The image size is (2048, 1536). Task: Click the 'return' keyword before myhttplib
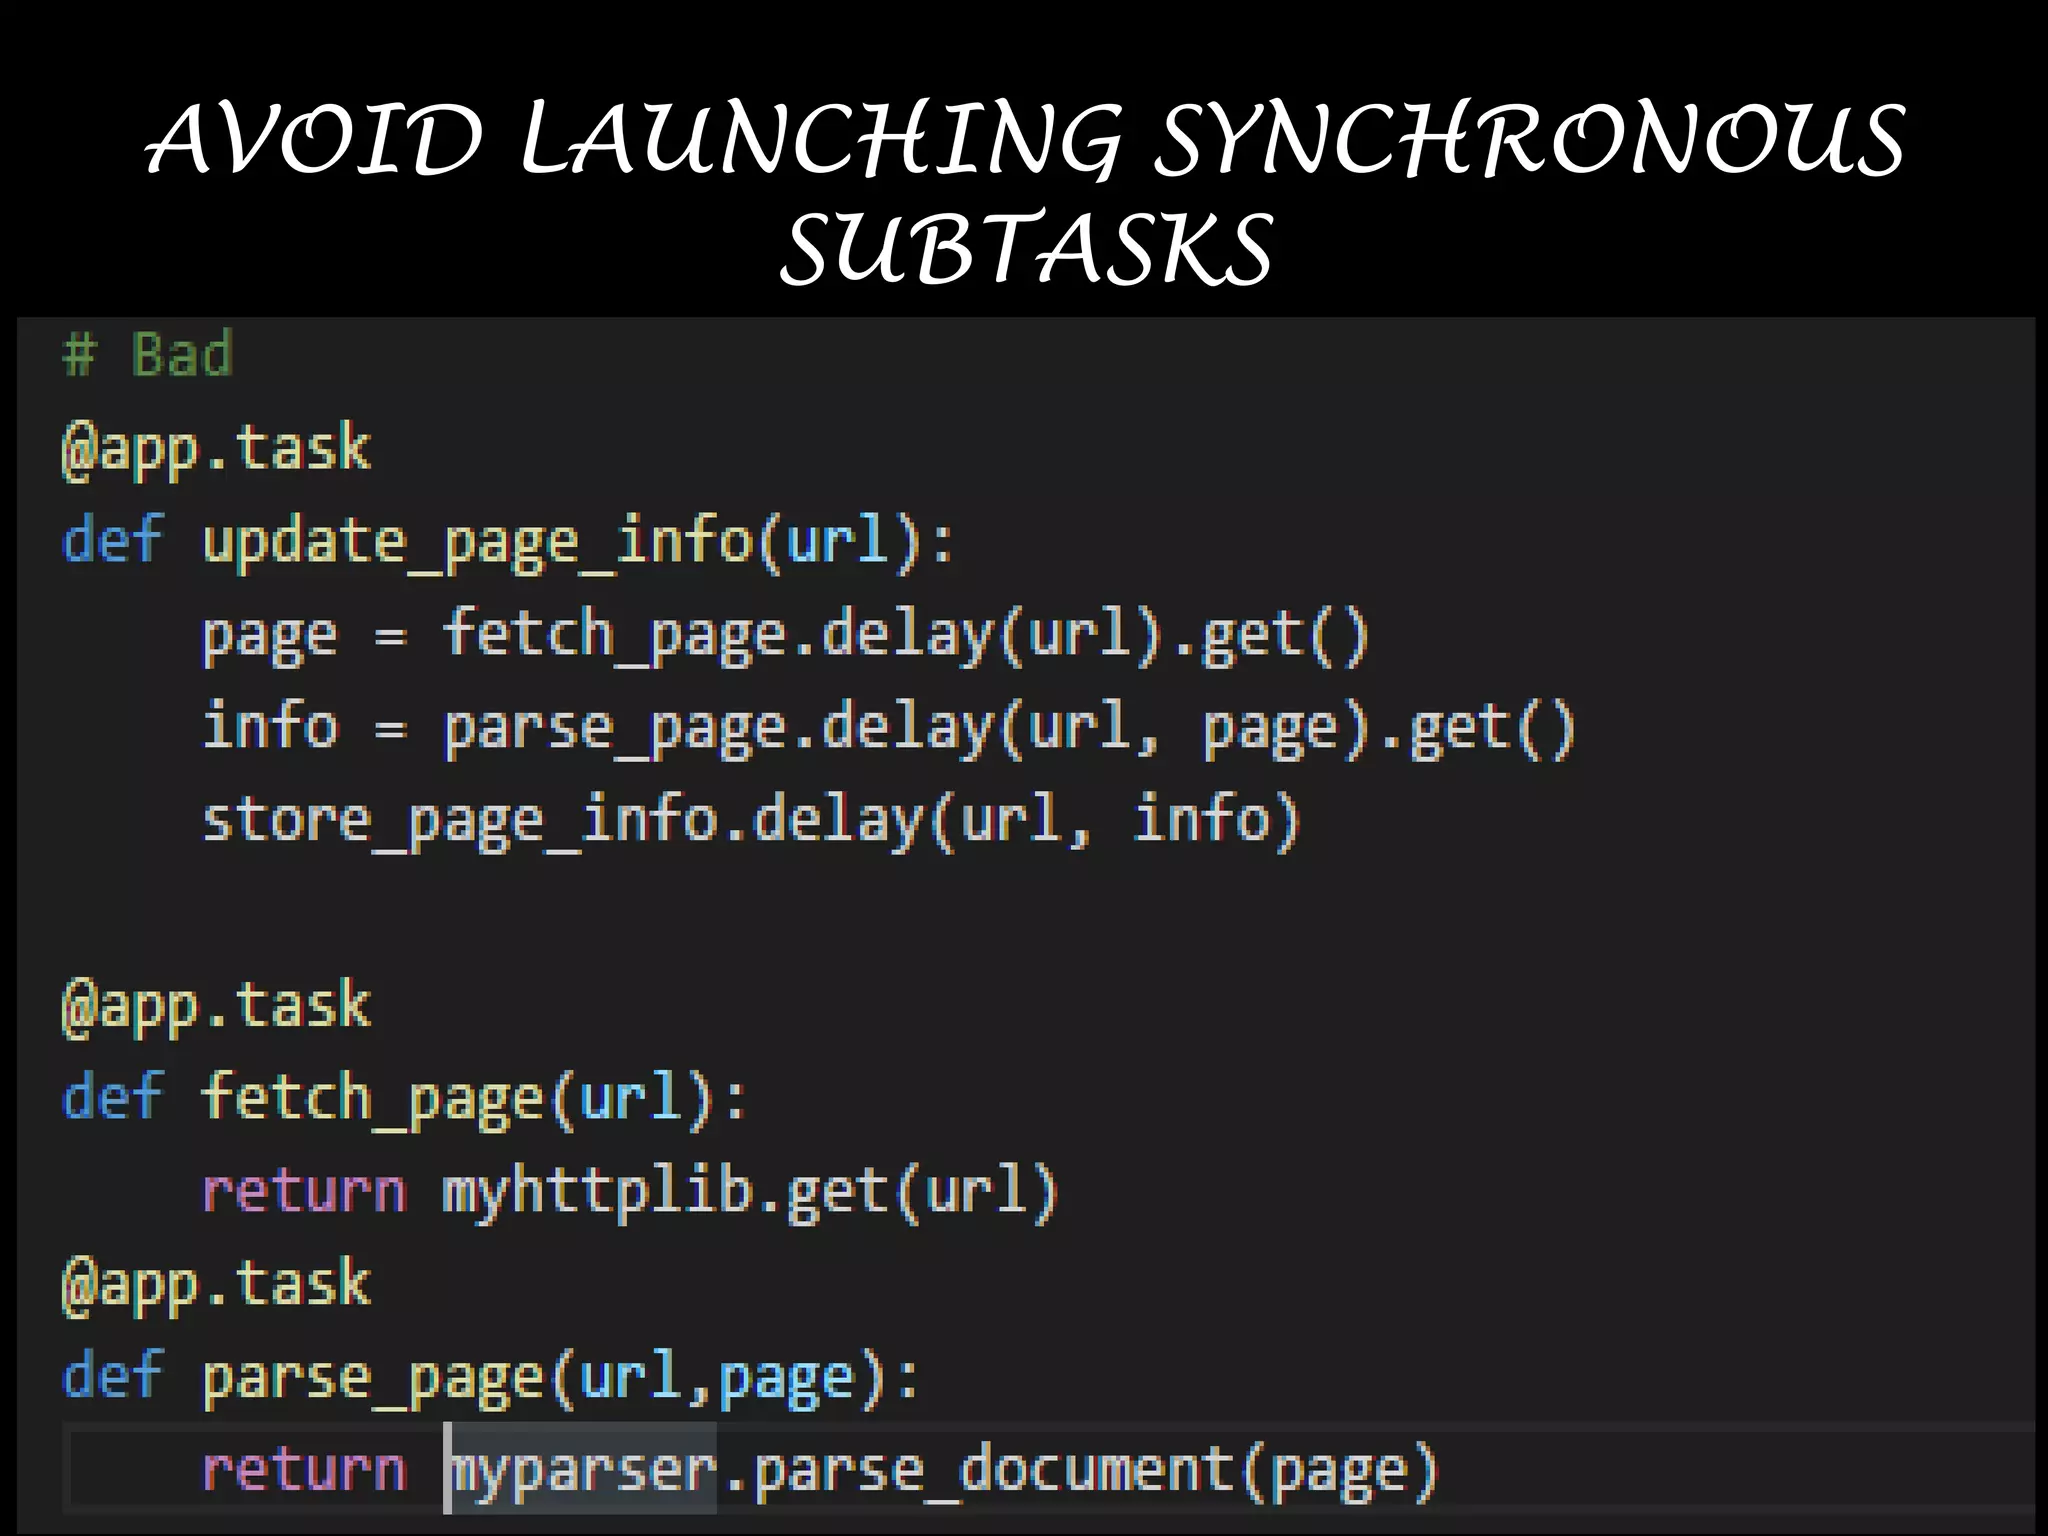click(x=304, y=1192)
